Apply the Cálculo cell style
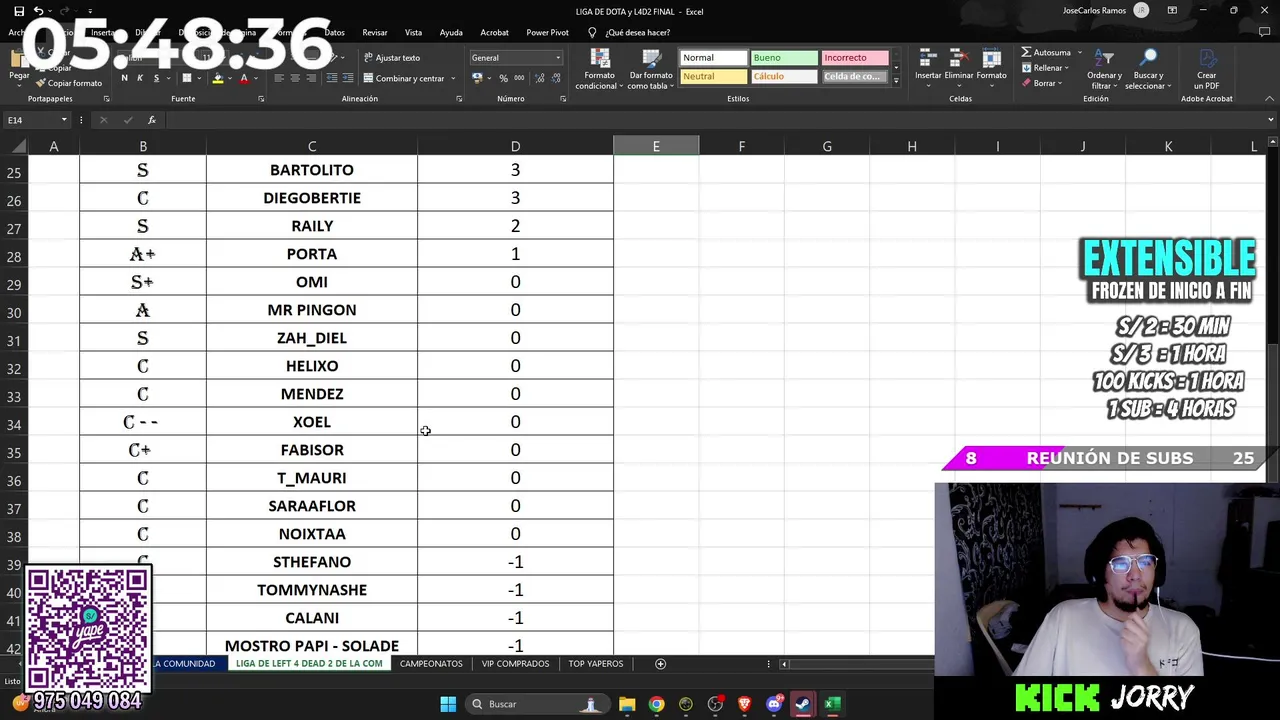This screenshot has height=720, width=1280. click(x=784, y=77)
